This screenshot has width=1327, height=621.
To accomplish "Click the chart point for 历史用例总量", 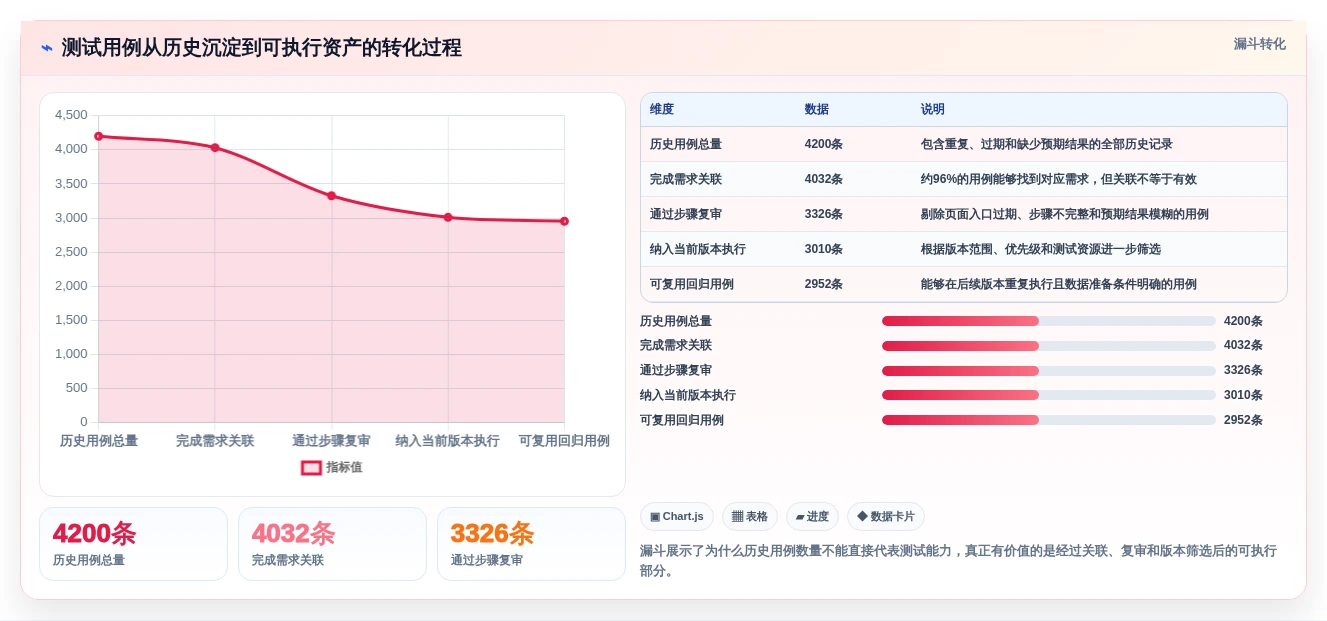I will coord(98,136).
